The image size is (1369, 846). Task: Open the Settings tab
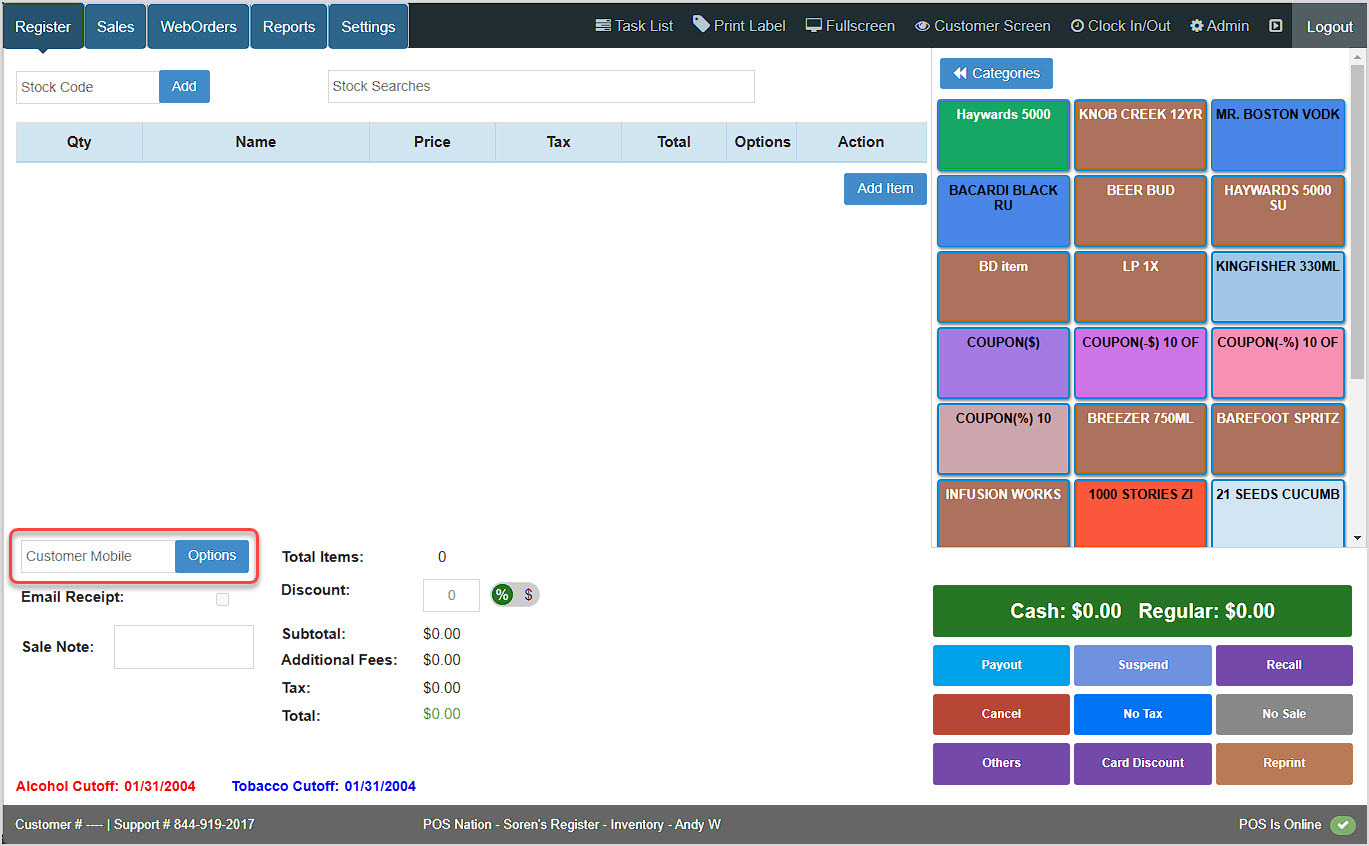point(367,25)
